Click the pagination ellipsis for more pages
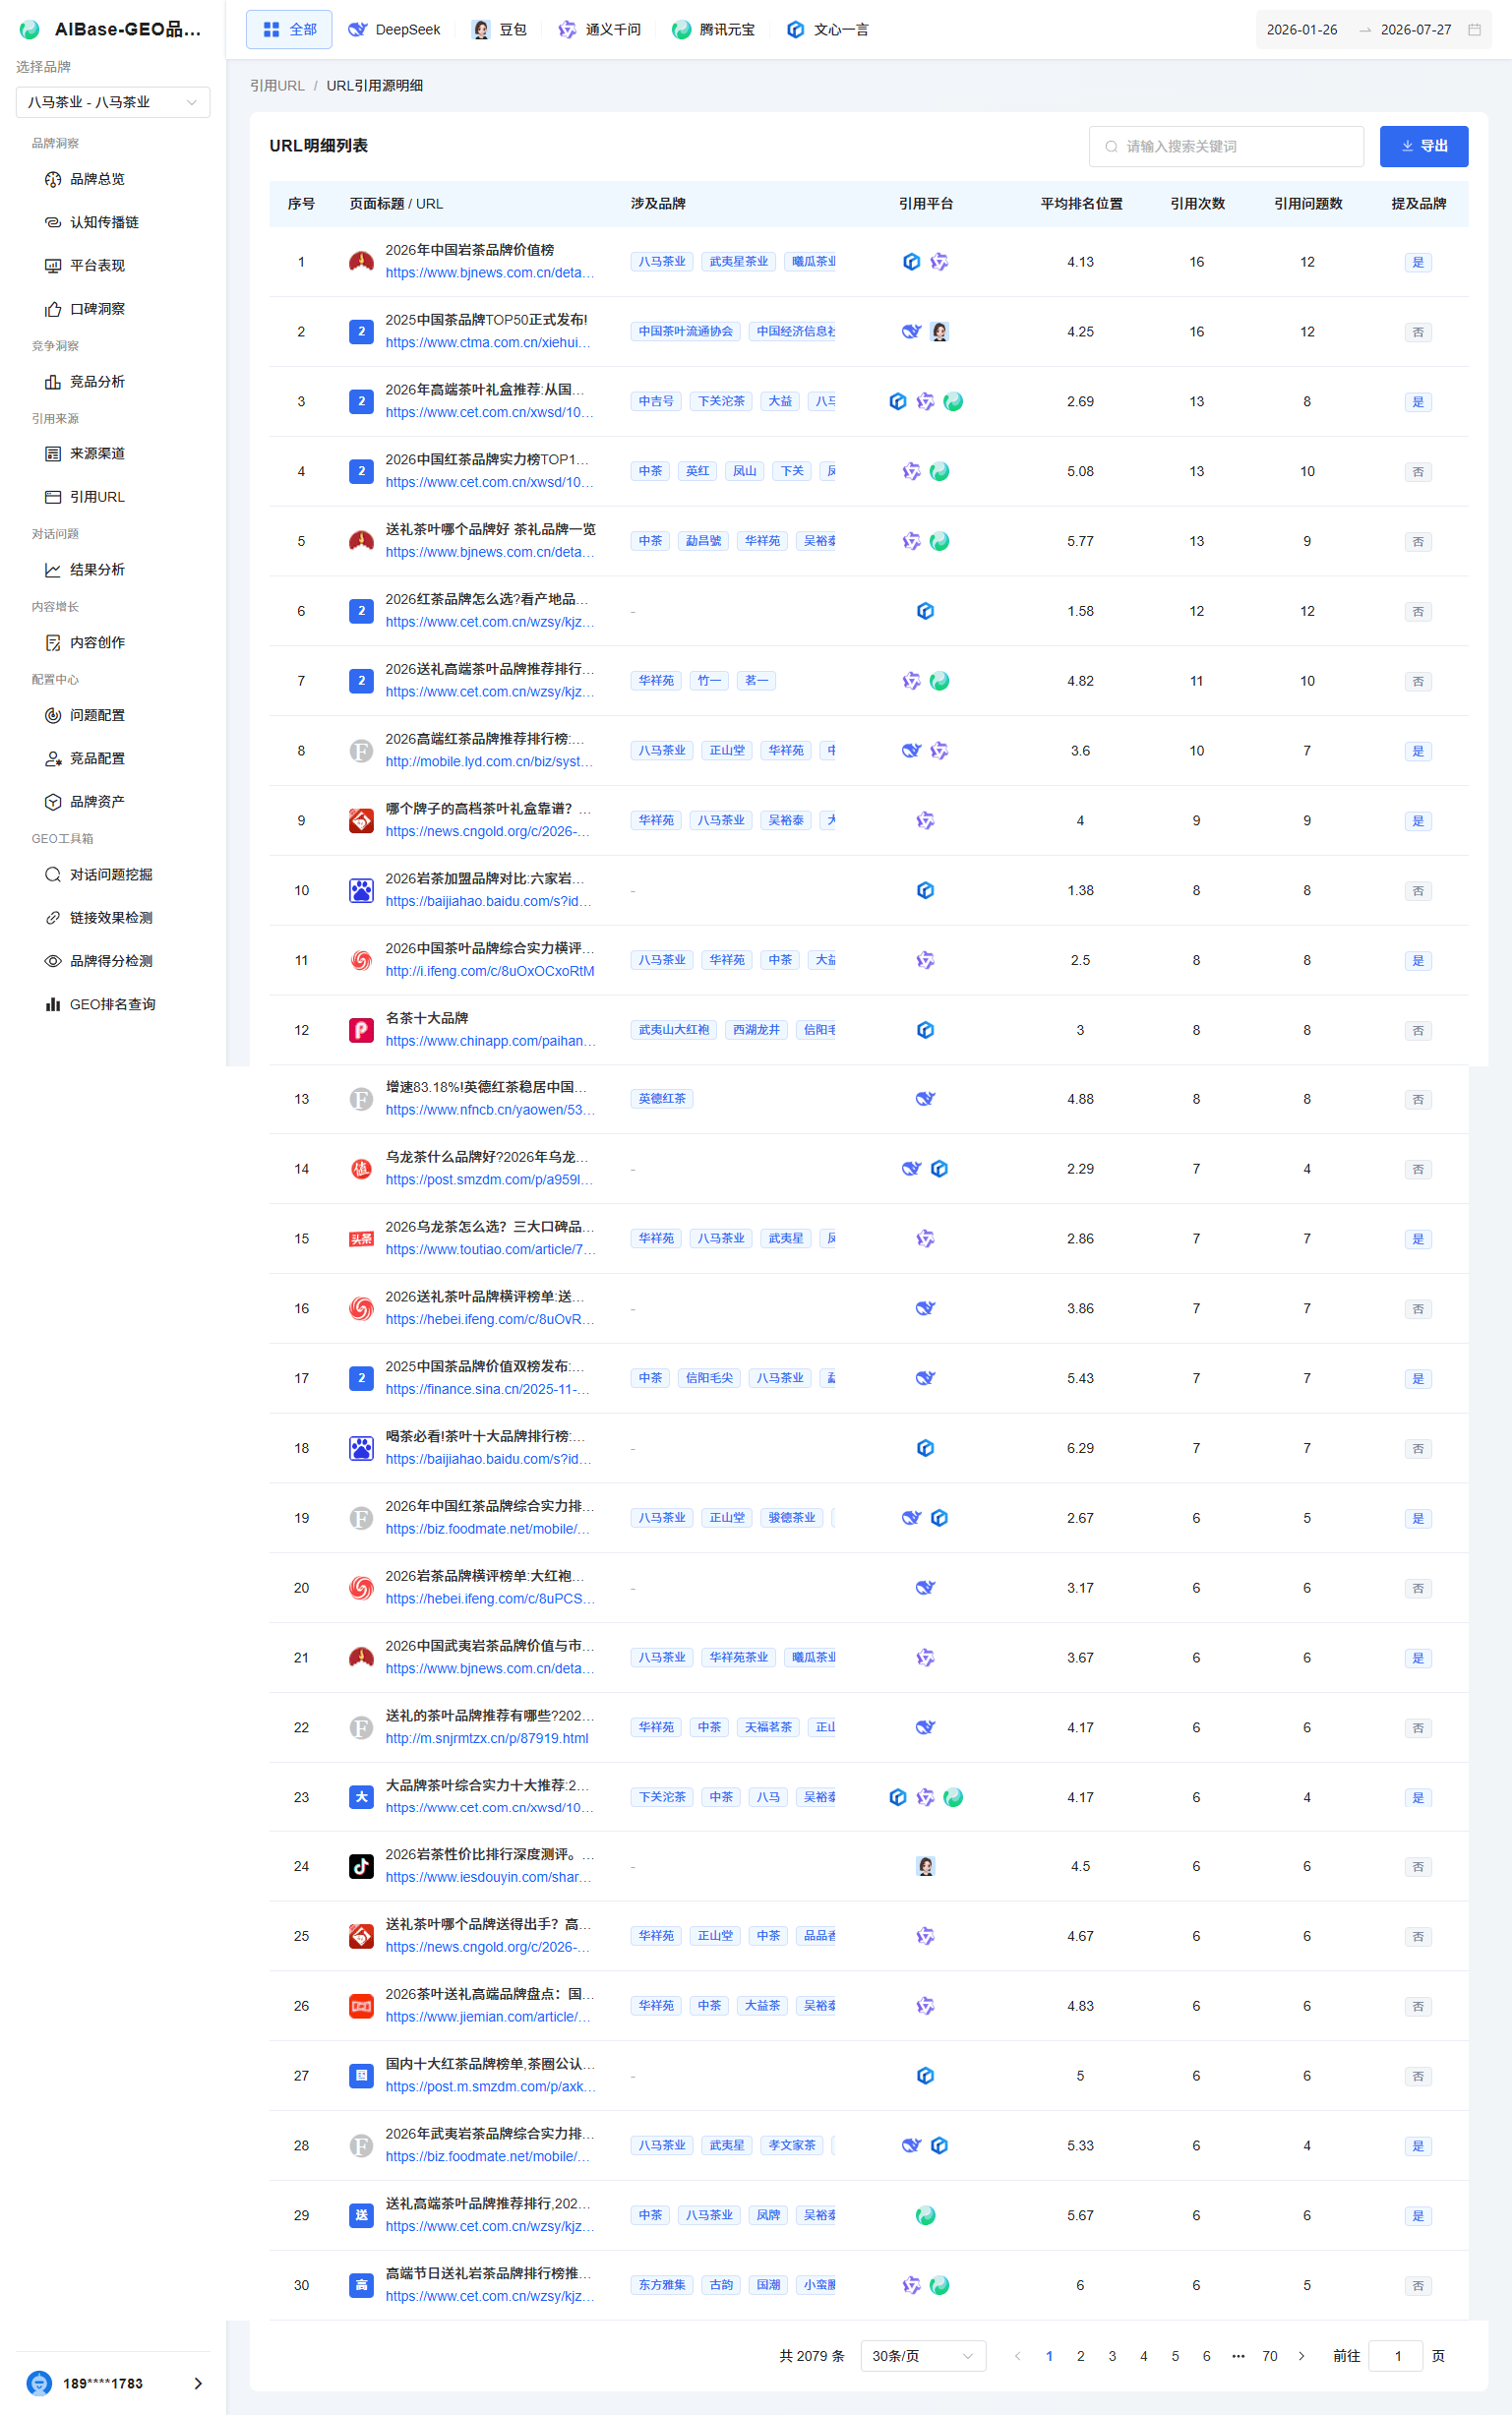This screenshot has height=2415, width=1512. coord(1238,2356)
